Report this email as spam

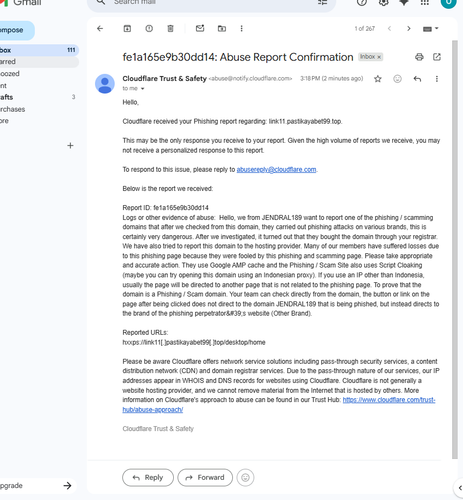coord(149,29)
